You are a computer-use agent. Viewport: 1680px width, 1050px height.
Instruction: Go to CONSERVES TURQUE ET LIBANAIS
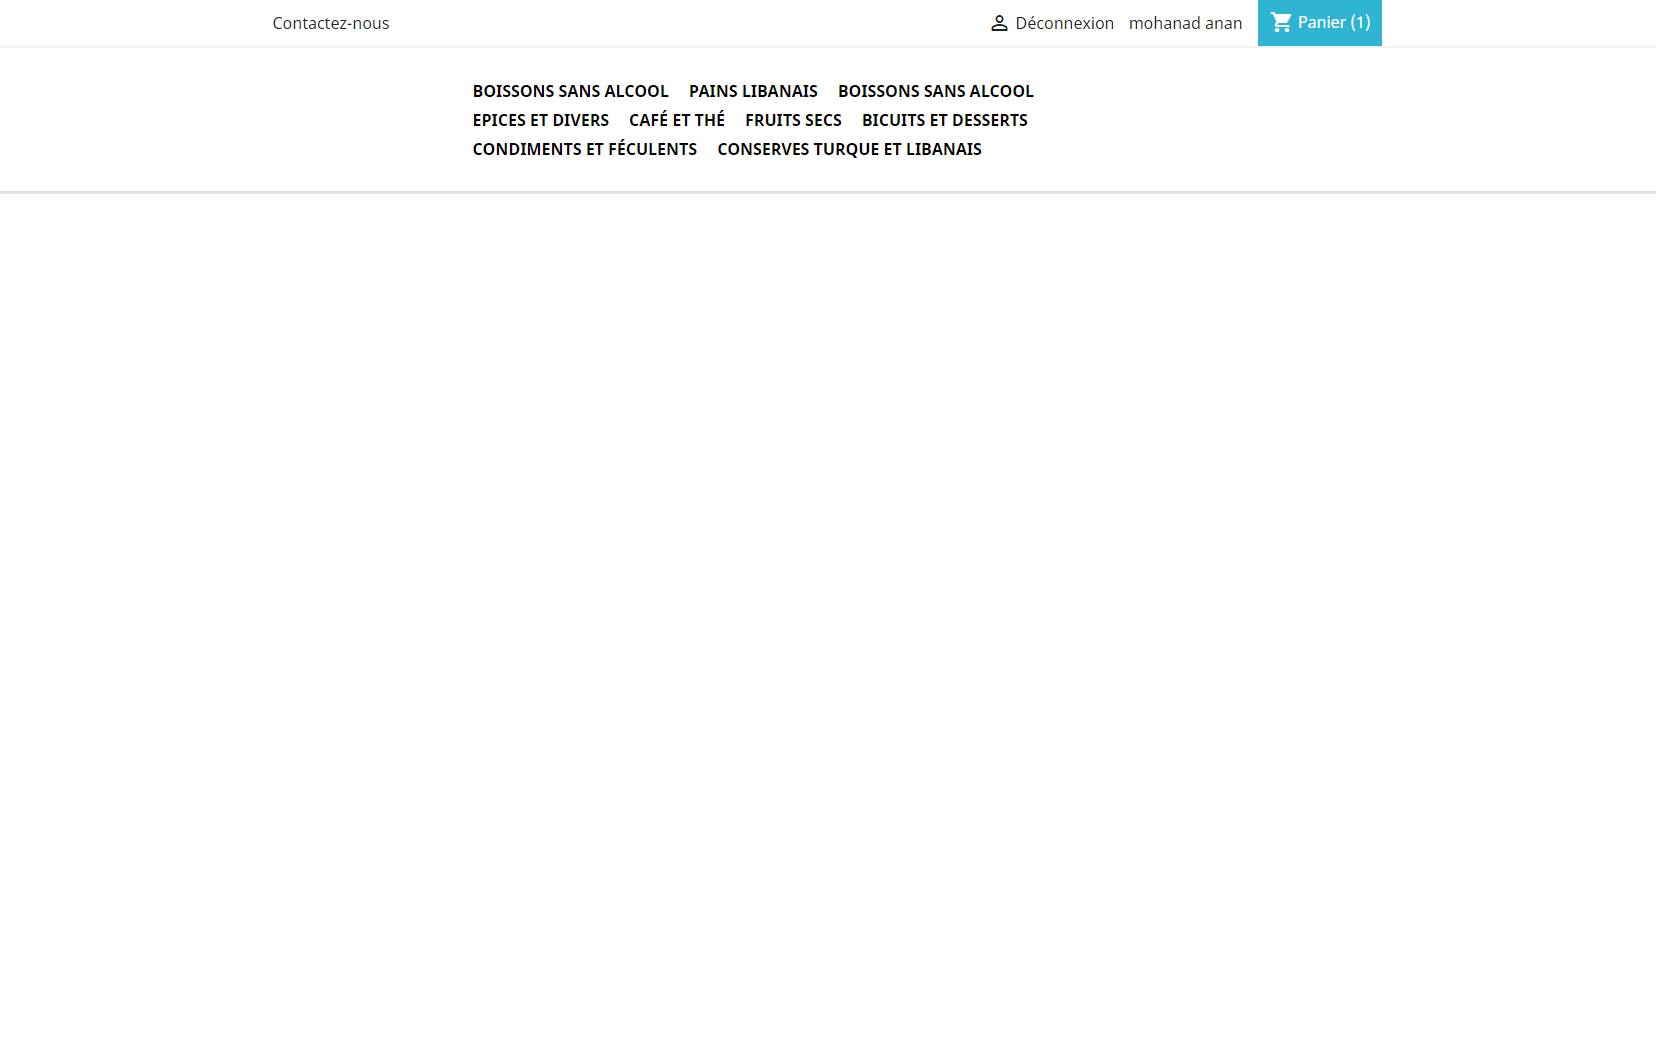(x=849, y=149)
